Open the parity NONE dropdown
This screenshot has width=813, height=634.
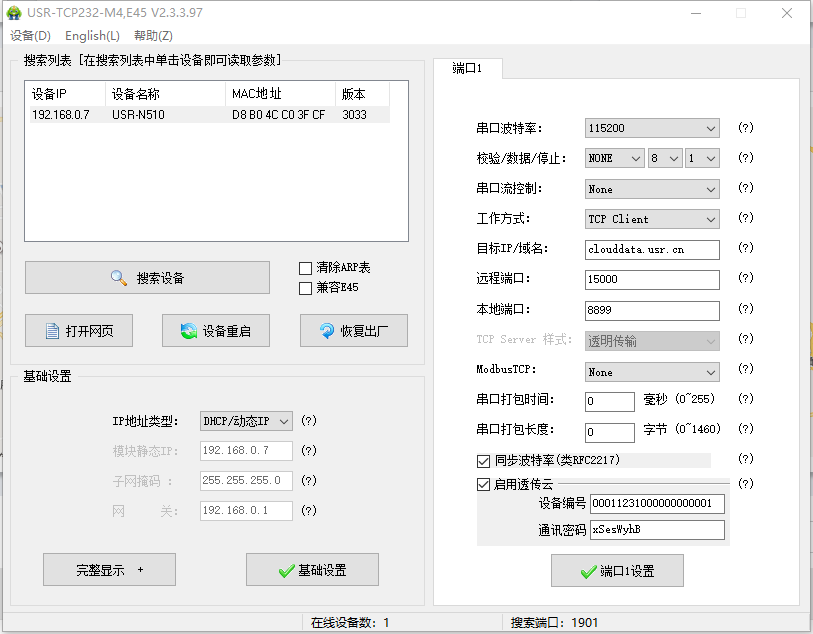pos(614,158)
